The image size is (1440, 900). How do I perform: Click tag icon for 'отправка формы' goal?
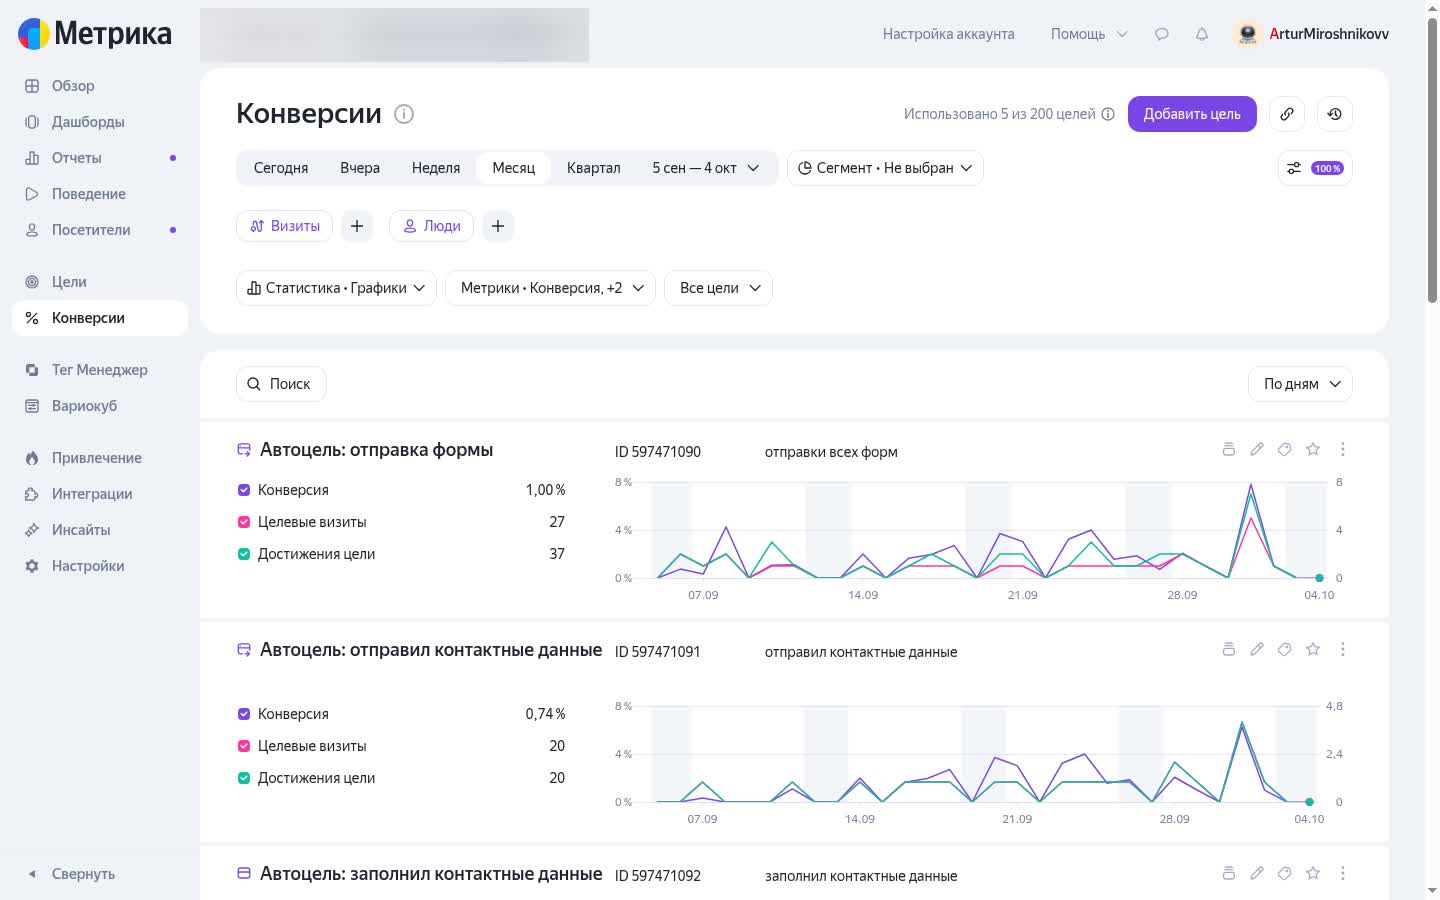[x=1285, y=450]
